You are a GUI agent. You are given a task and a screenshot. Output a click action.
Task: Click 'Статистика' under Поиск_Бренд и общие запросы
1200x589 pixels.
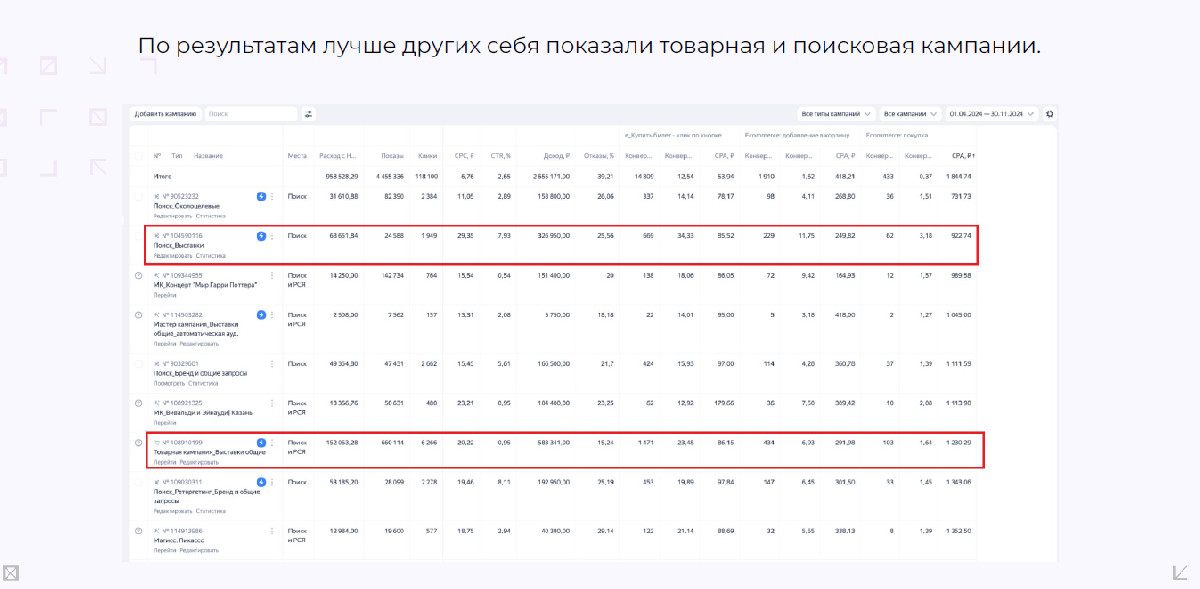[x=203, y=382]
